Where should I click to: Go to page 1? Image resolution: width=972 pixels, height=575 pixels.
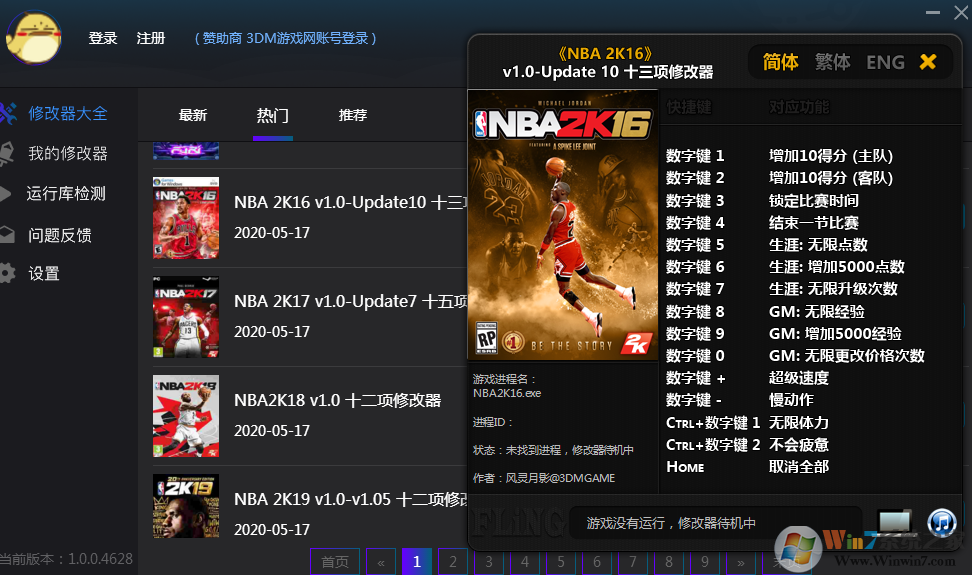(x=417, y=561)
